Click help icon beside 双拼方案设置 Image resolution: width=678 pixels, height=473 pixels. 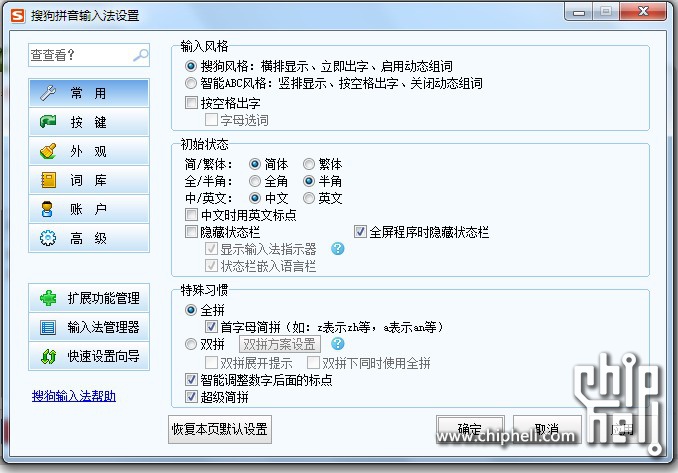coord(338,344)
